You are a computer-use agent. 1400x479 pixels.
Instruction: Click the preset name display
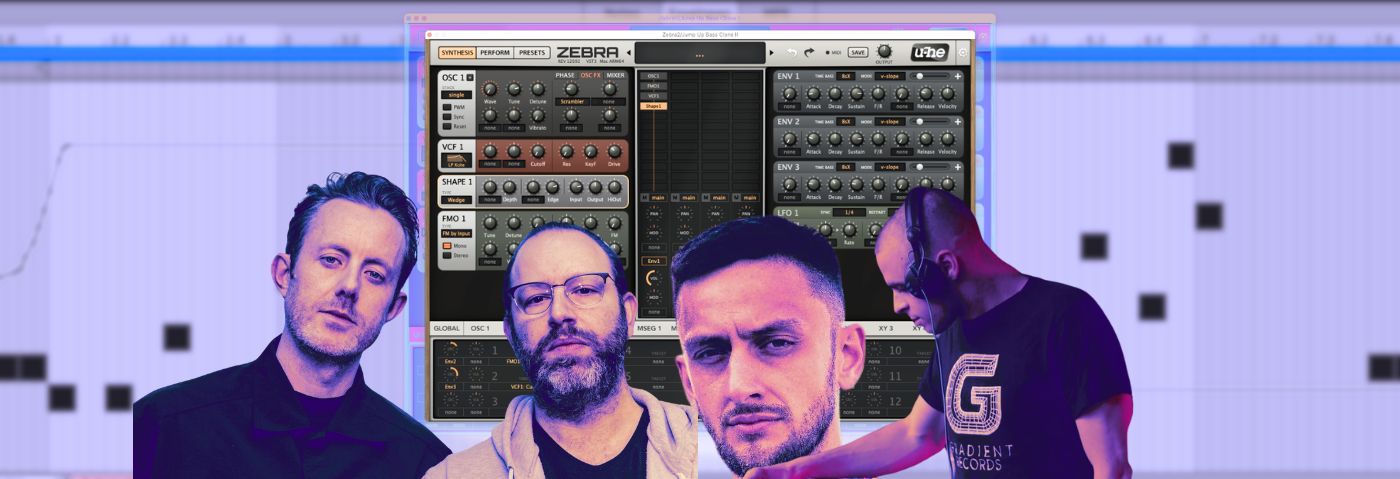(700, 53)
